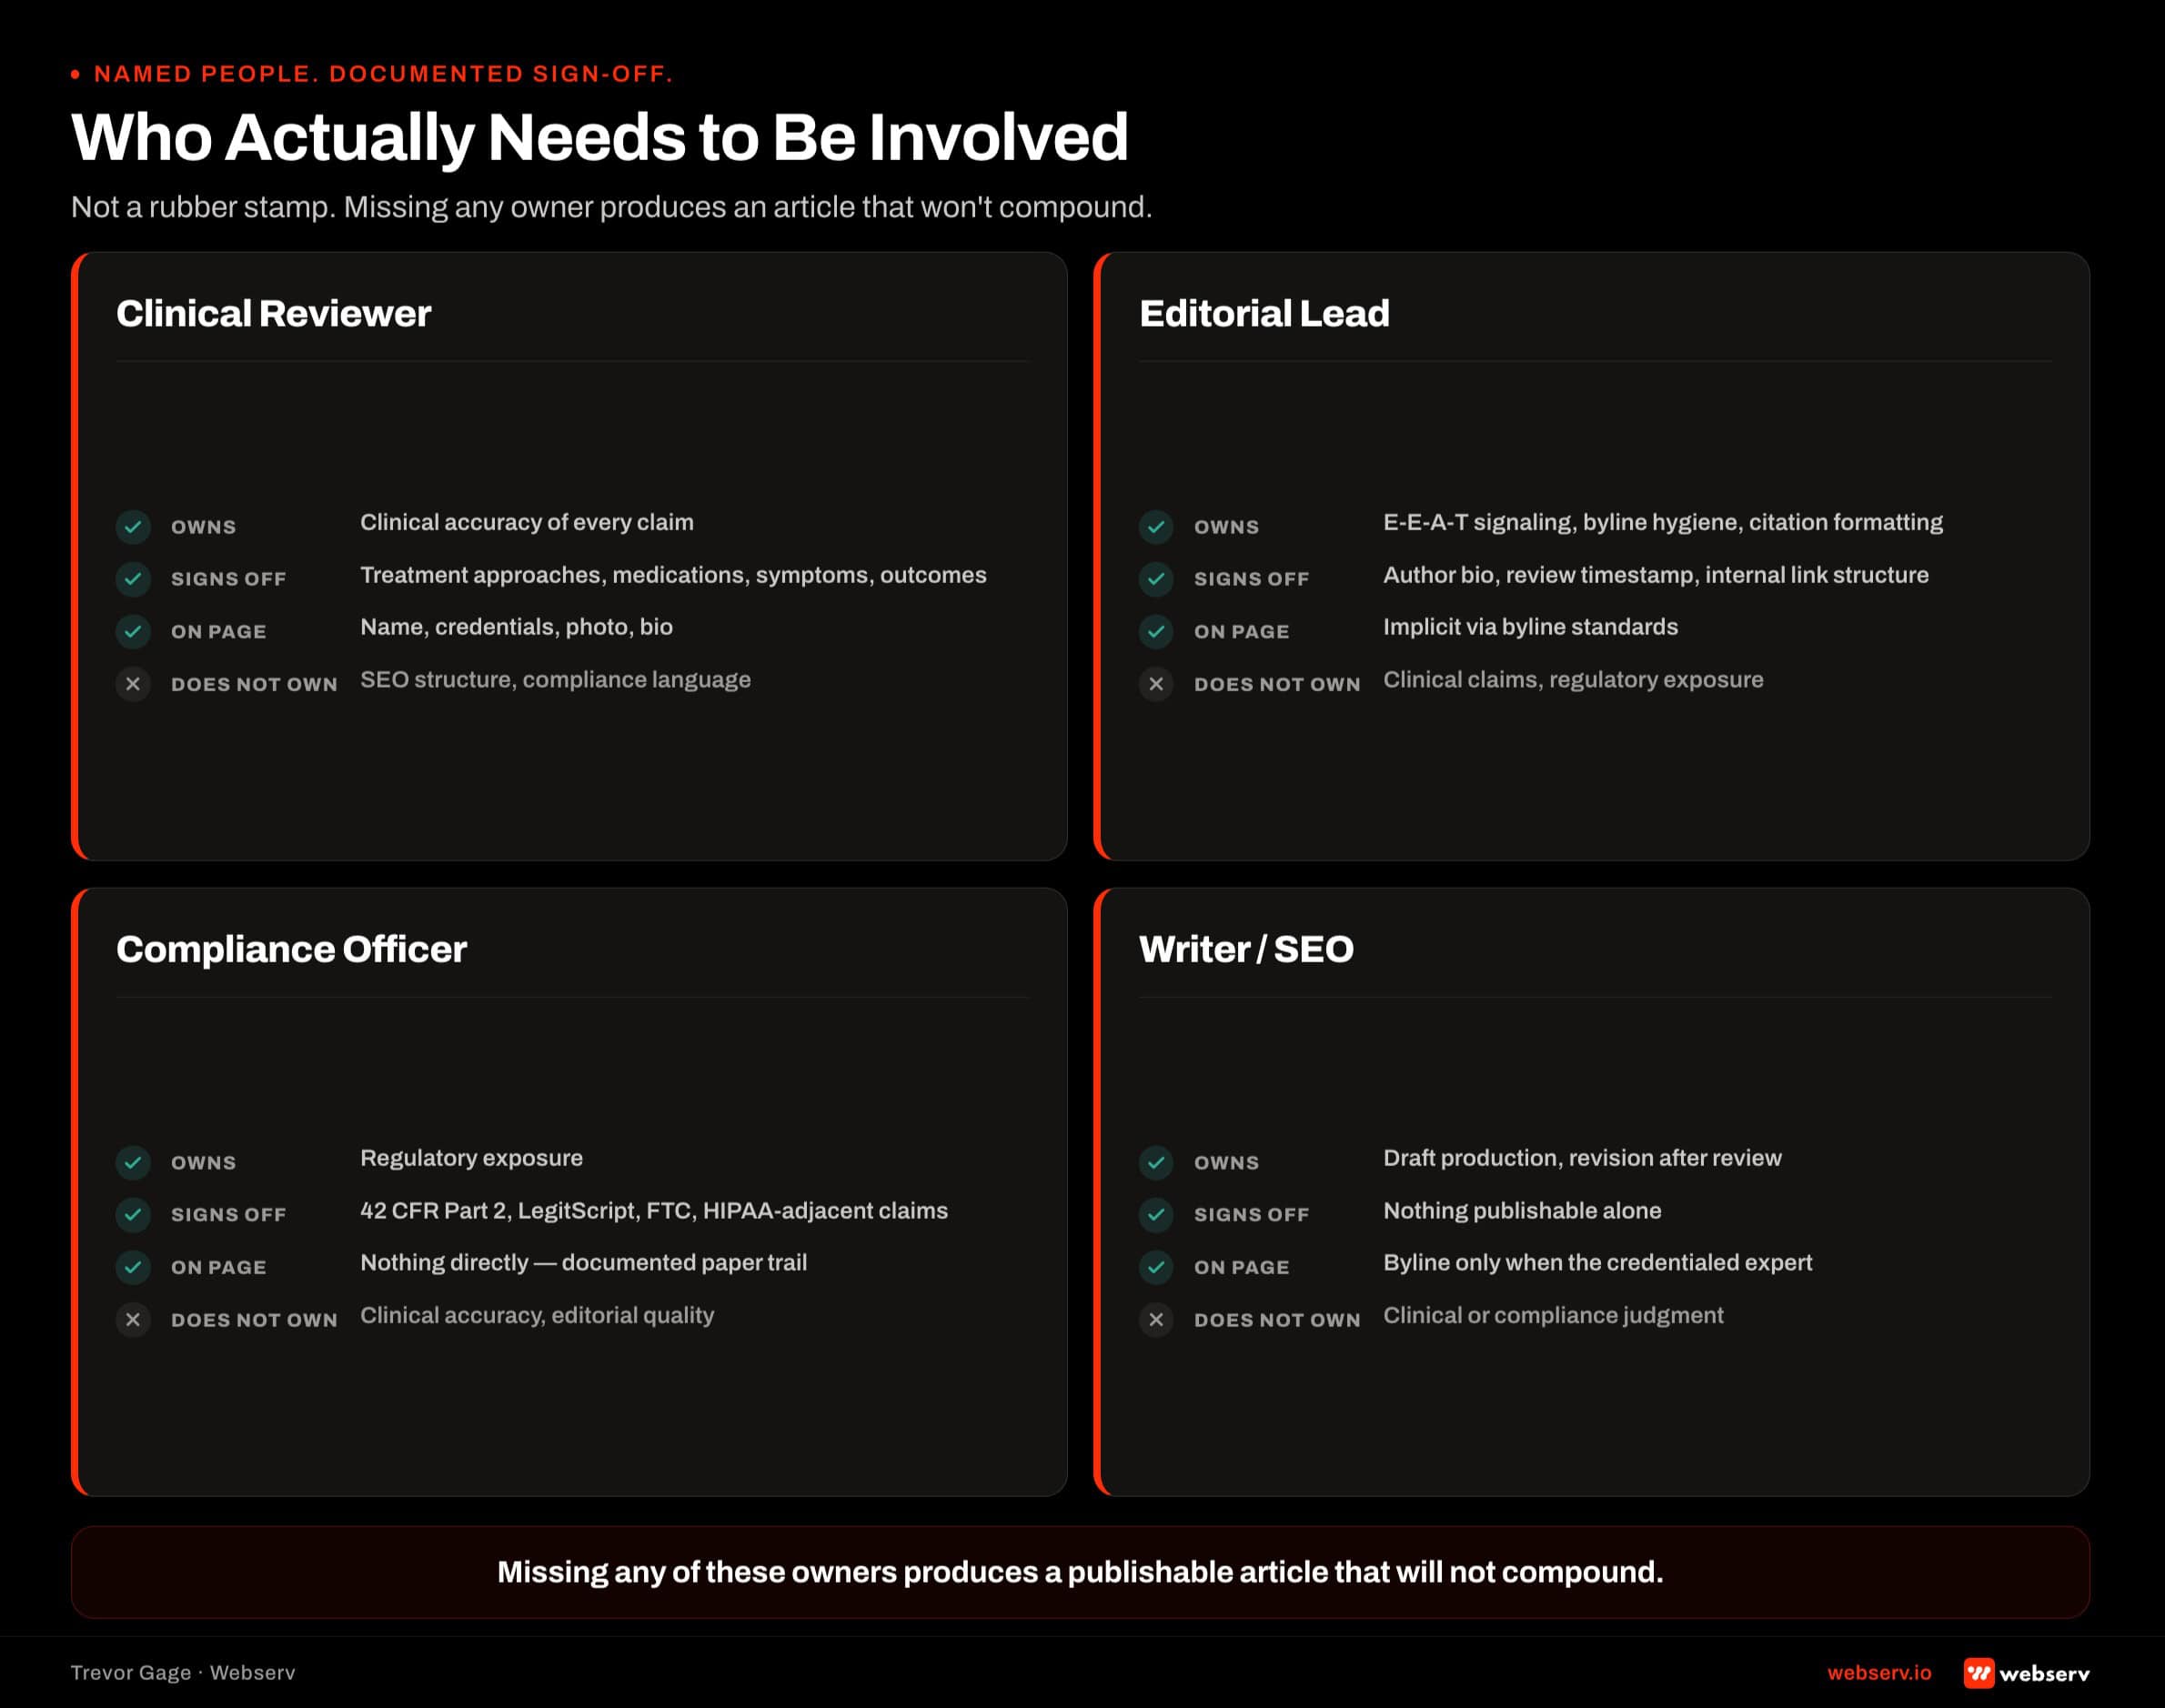Click the checkmark icon beside Compliance Officer SIGNS OFF
This screenshot has height=1708, width=2165.
coord(133,1214)
